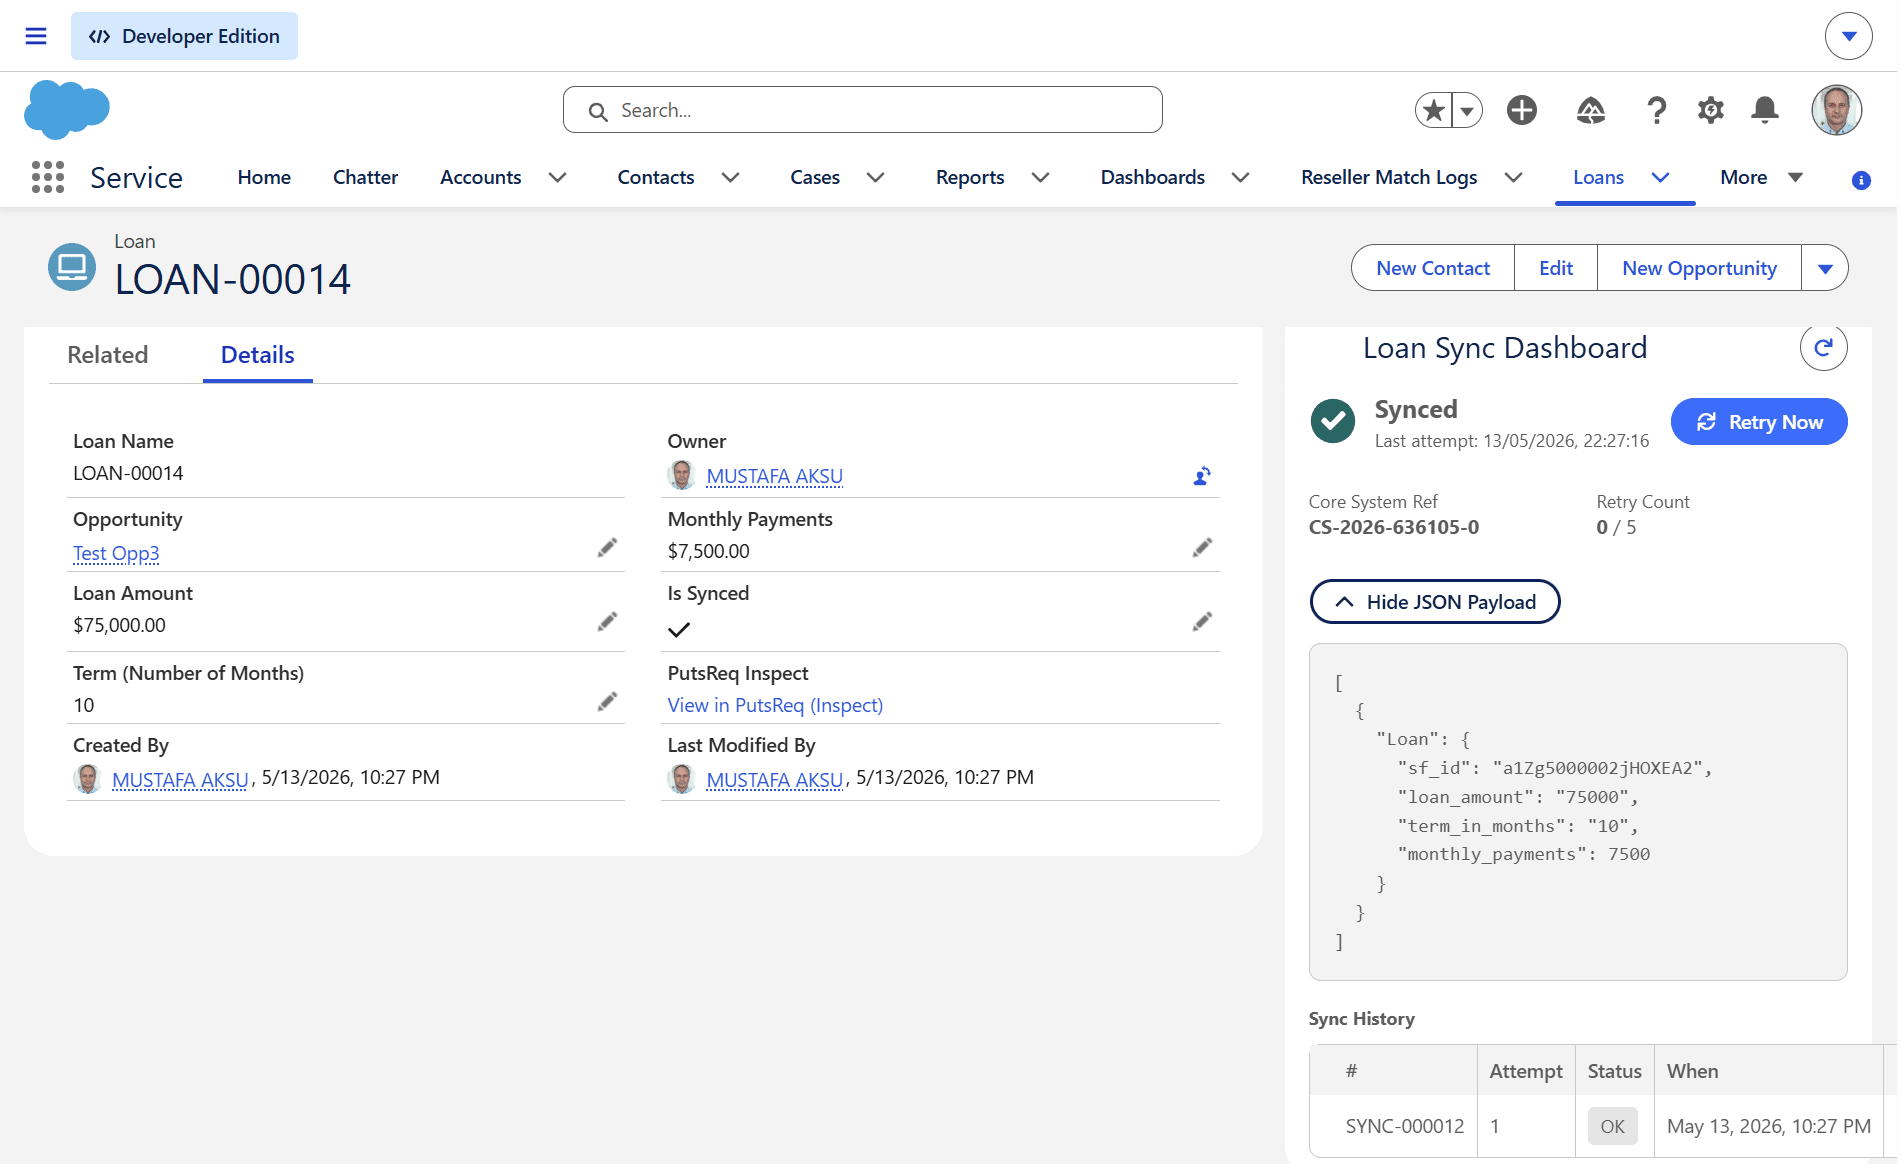This screenshot has height=1164, width=1900.
Task: Focus the global Search field
Action: point(863,110)
